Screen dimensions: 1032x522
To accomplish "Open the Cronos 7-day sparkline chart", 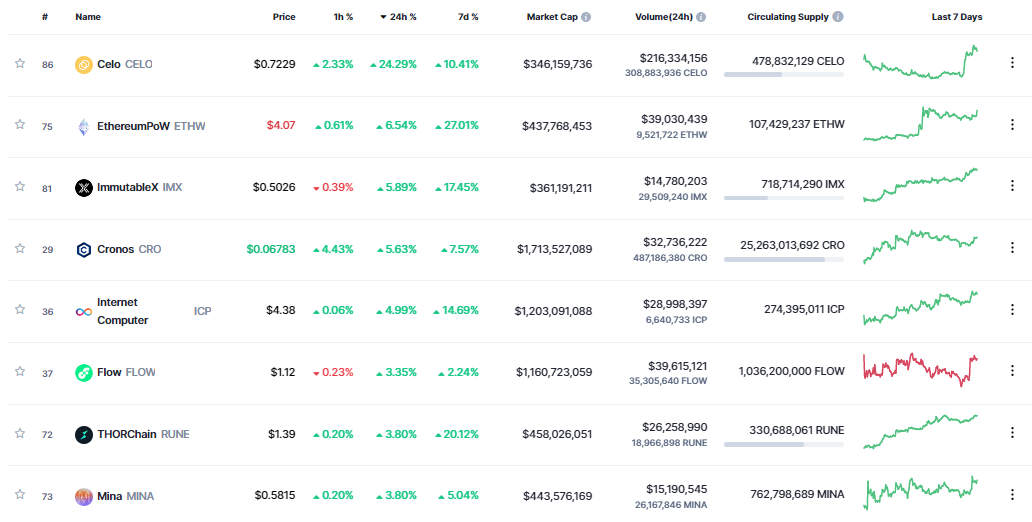I will [x=921, y=247].
